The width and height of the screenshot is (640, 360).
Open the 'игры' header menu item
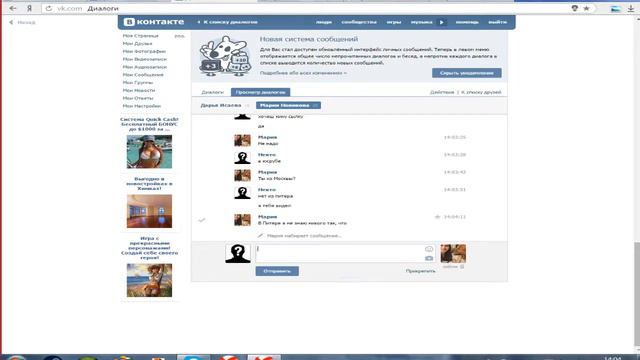click(x=394, y=22)
